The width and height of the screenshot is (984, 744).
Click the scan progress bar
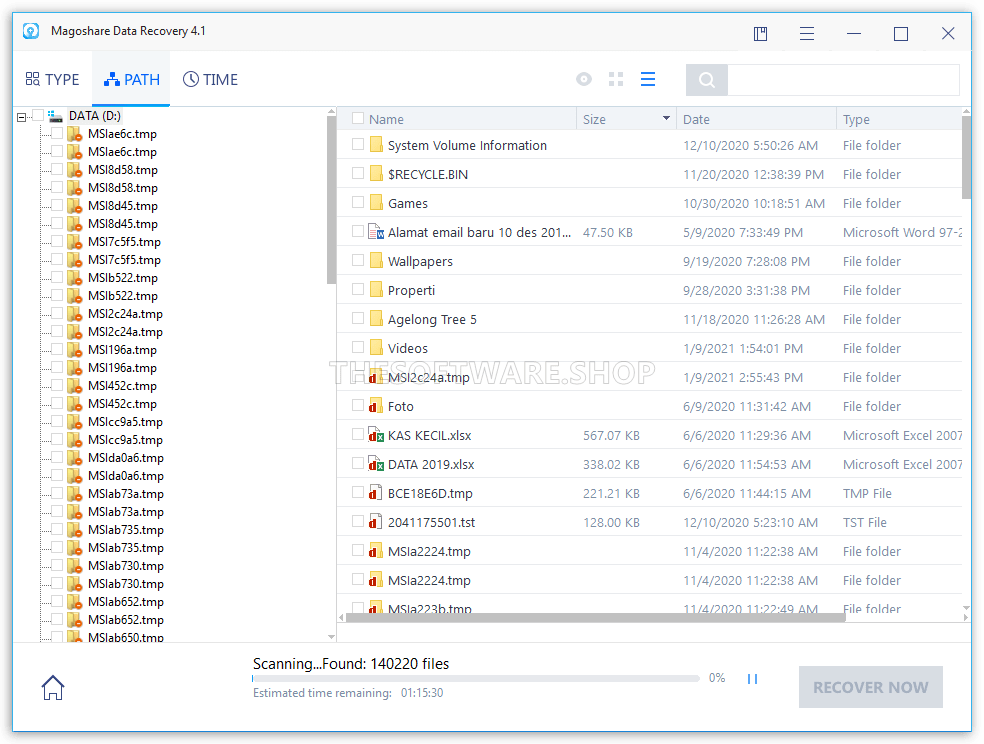pos(476,678)
